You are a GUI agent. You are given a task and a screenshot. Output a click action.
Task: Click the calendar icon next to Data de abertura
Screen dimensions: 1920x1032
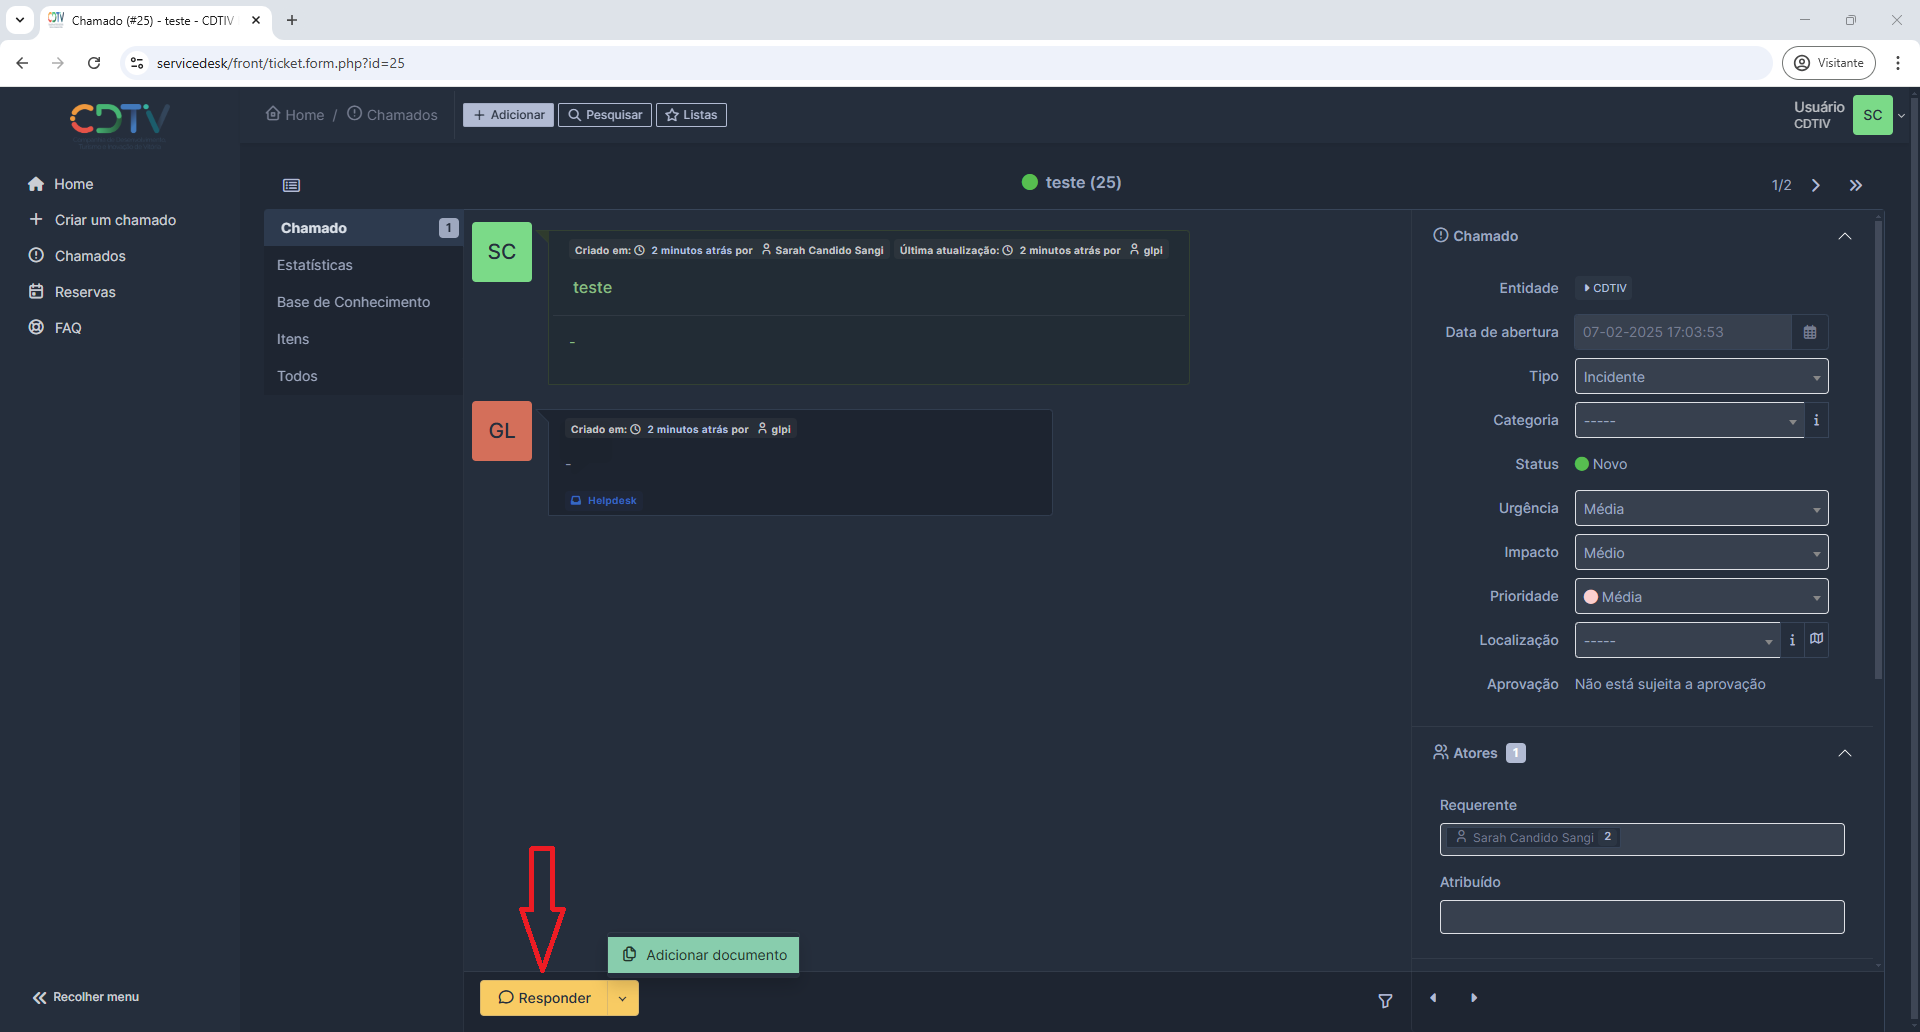tap(1810, 332)
